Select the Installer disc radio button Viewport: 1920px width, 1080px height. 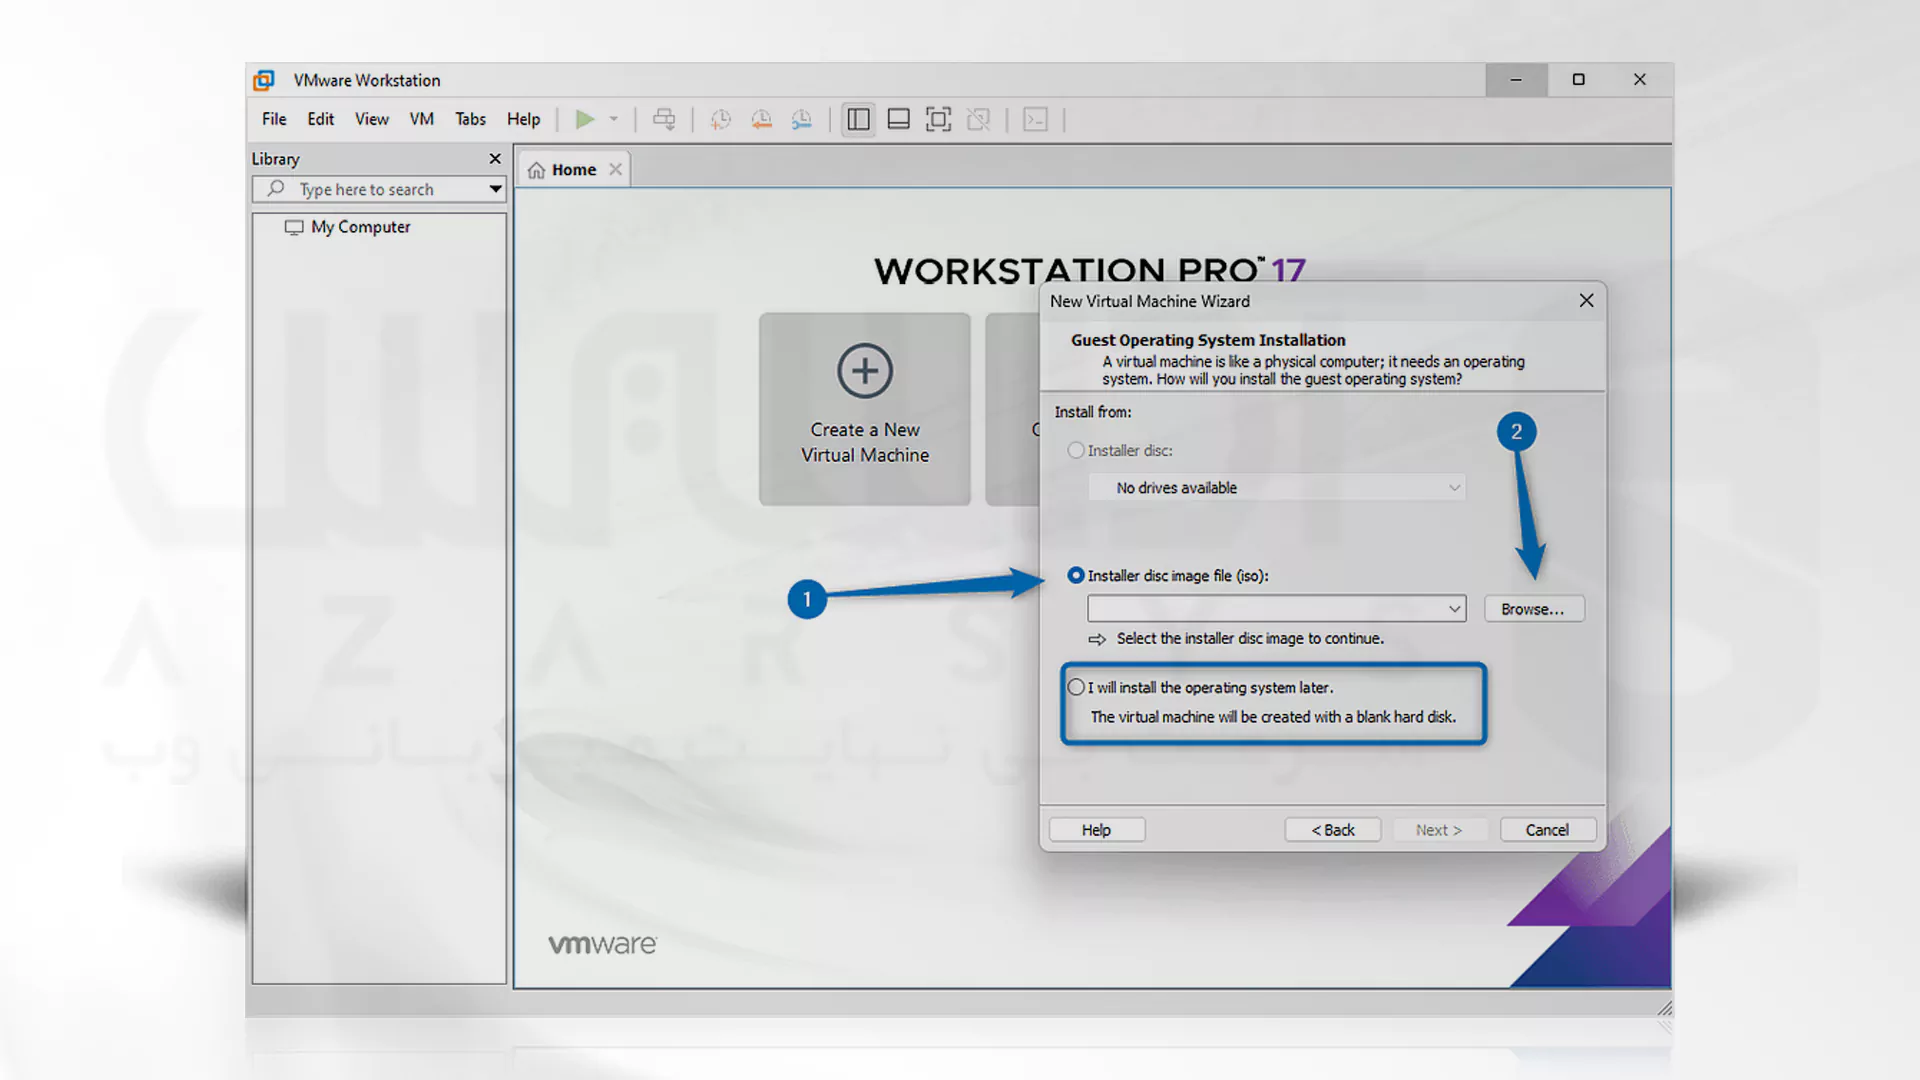coord(1076,451)
